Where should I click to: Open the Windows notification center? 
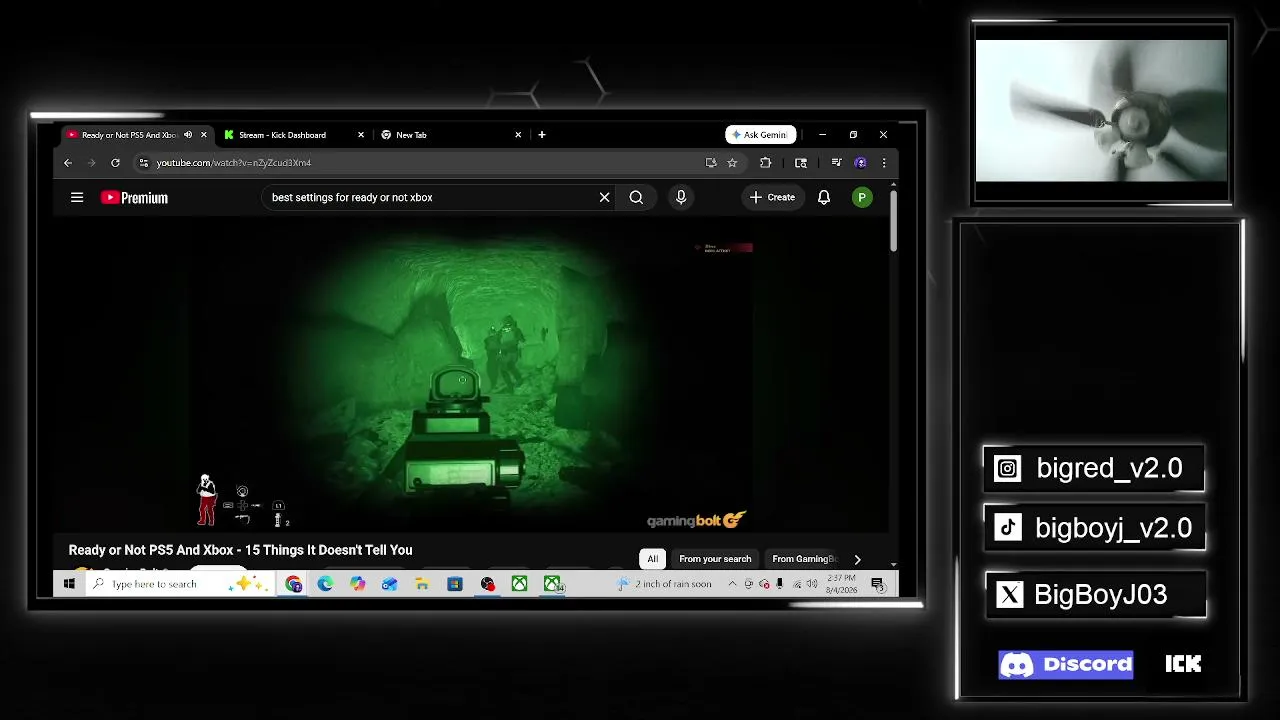[x=877, y=584]
